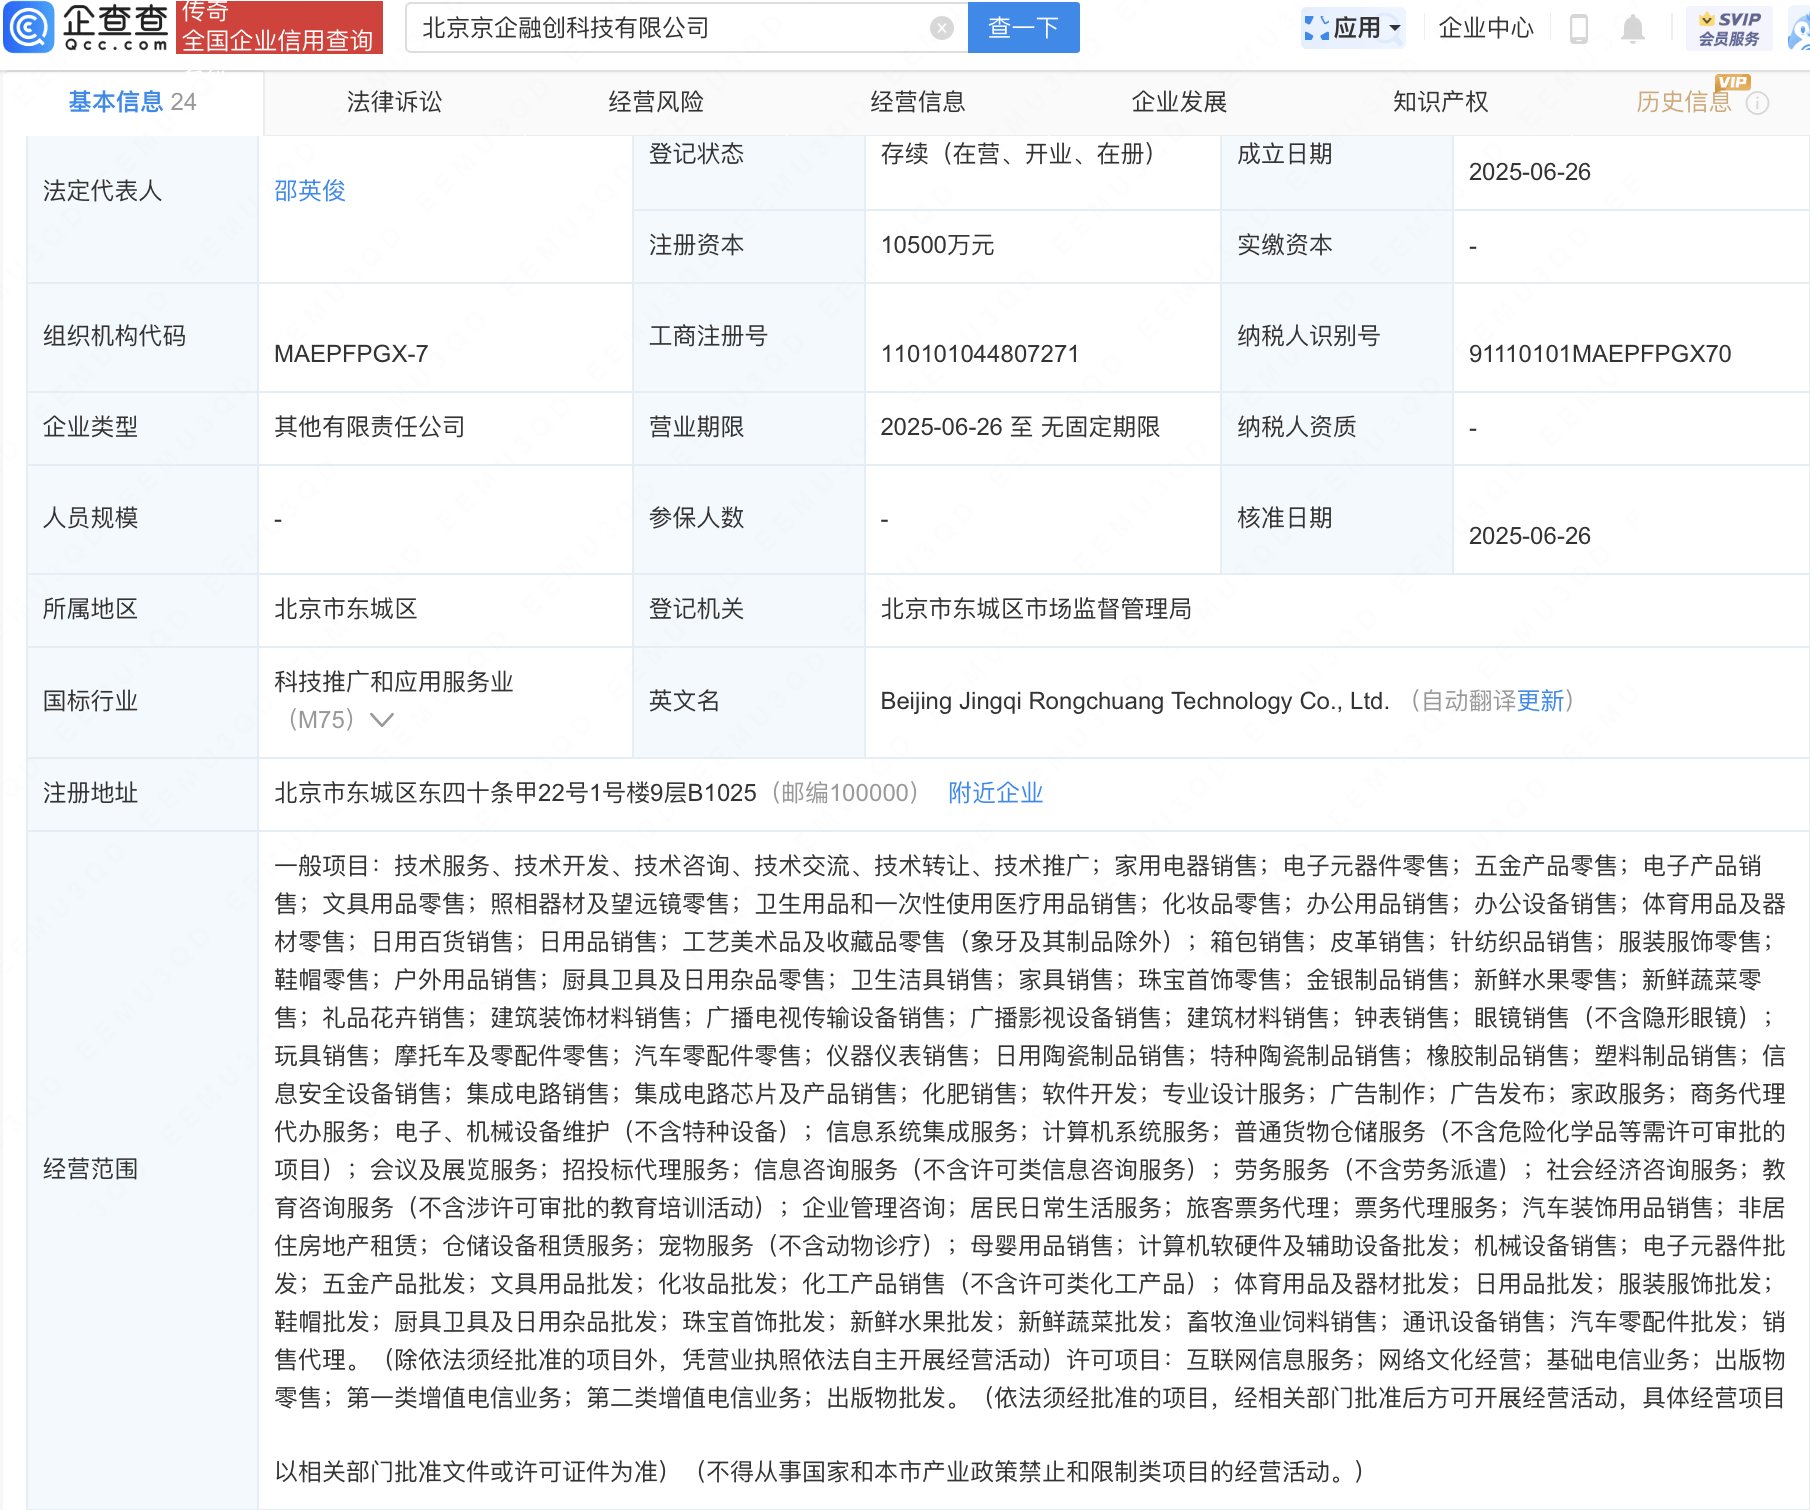Focus the company name search field
1810x1510 pixels.
(x=670, y=28)
